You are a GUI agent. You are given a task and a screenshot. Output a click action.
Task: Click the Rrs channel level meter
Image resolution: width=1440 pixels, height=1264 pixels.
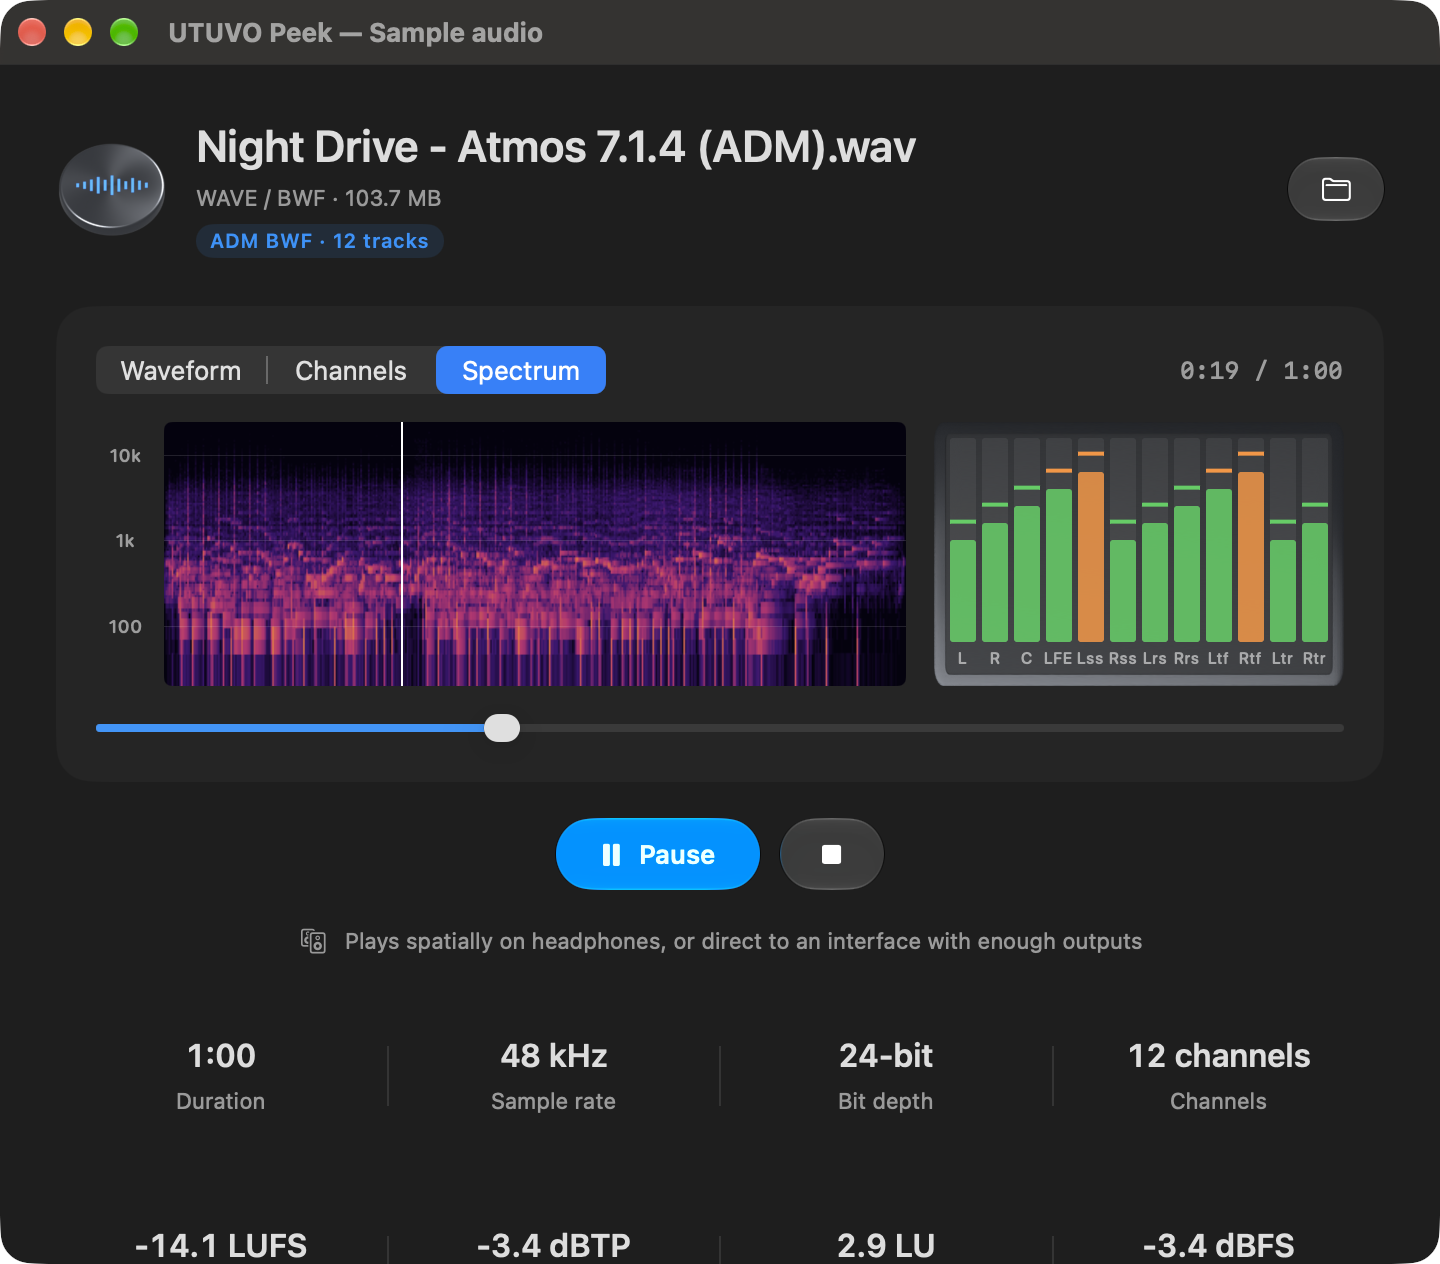click(x=1187, y=540)
